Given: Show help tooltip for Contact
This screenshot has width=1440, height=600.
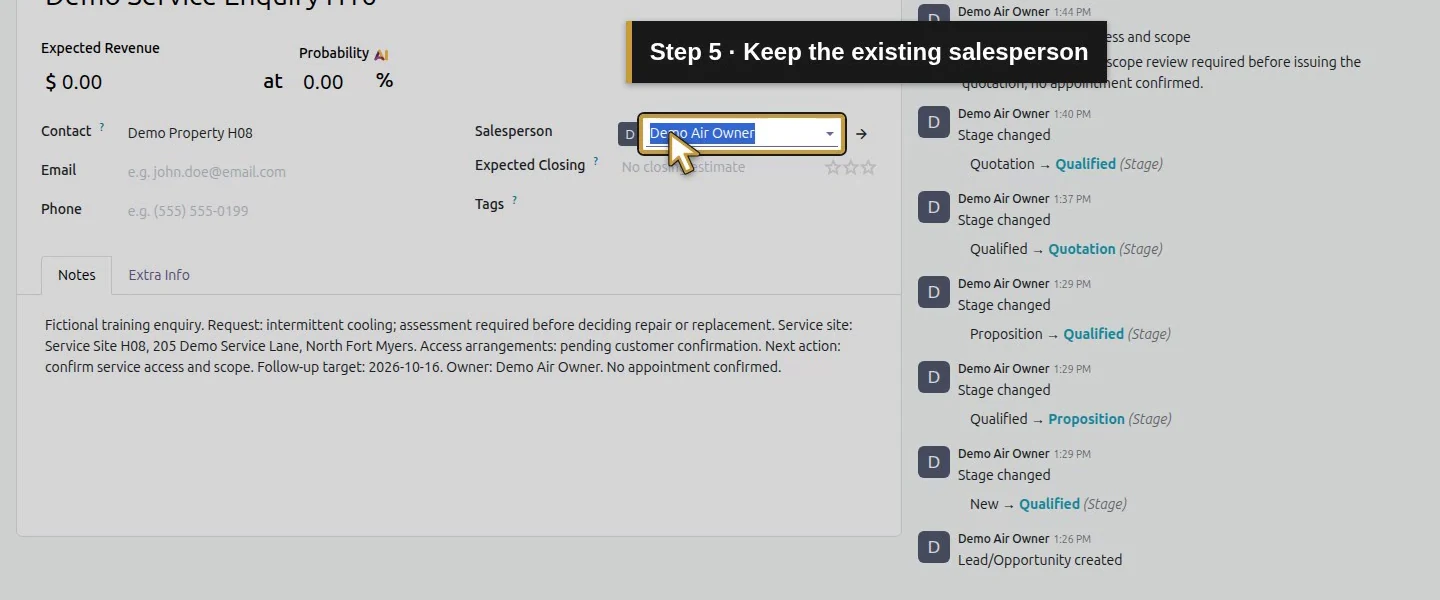Looking at the screenshot, I should pyautogui.click(x=102, y=127).
